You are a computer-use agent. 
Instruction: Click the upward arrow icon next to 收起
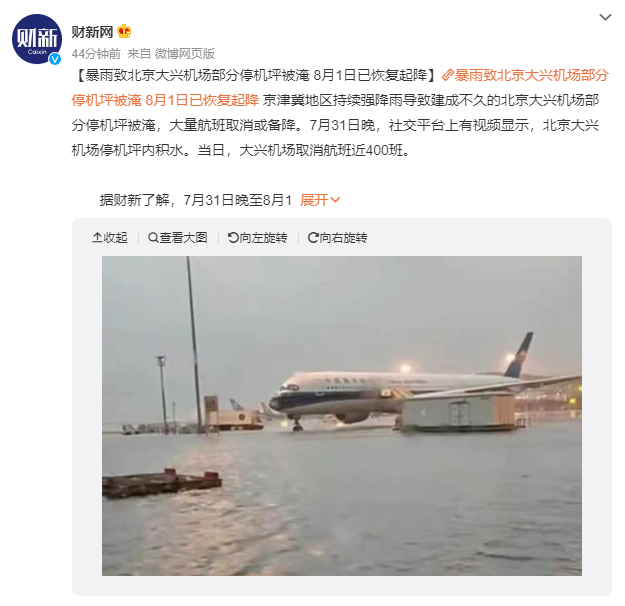pos(97,238)
